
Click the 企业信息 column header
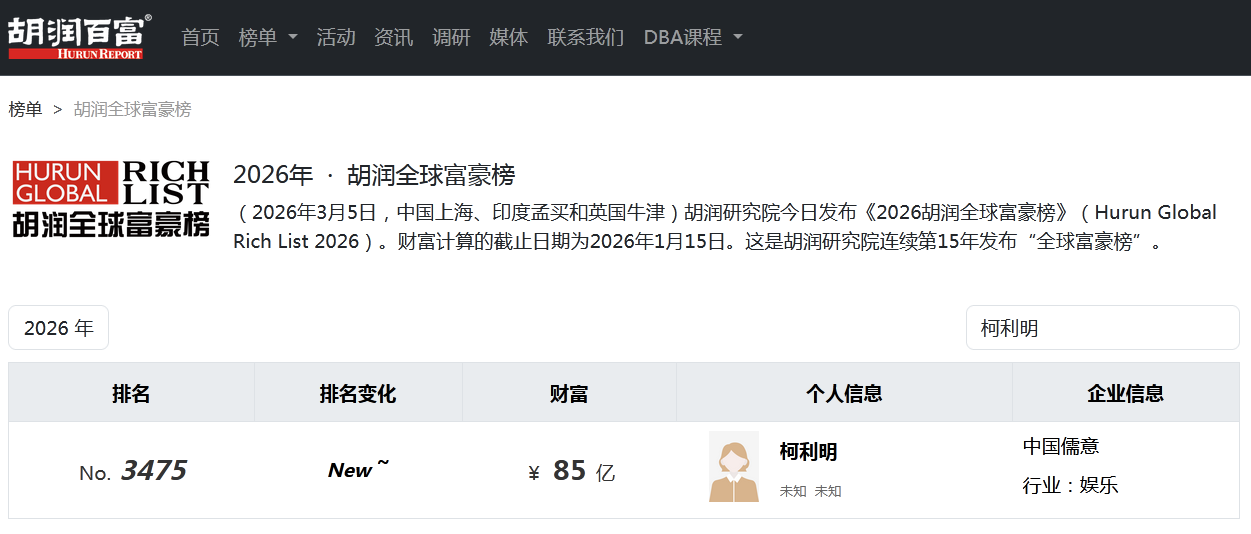point(1126,393)
